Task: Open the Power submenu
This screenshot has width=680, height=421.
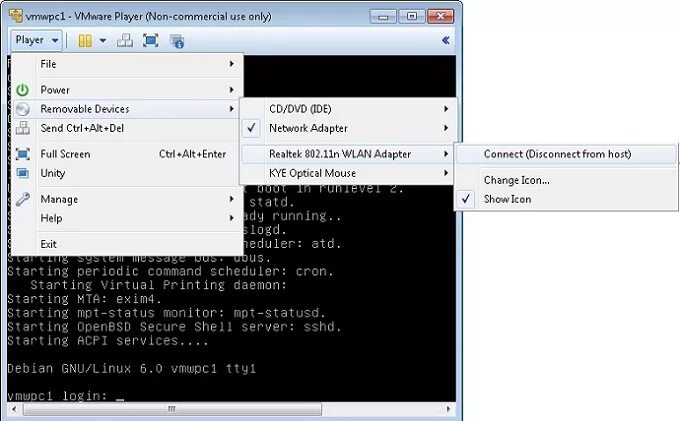Action: (x=128, y=90)
